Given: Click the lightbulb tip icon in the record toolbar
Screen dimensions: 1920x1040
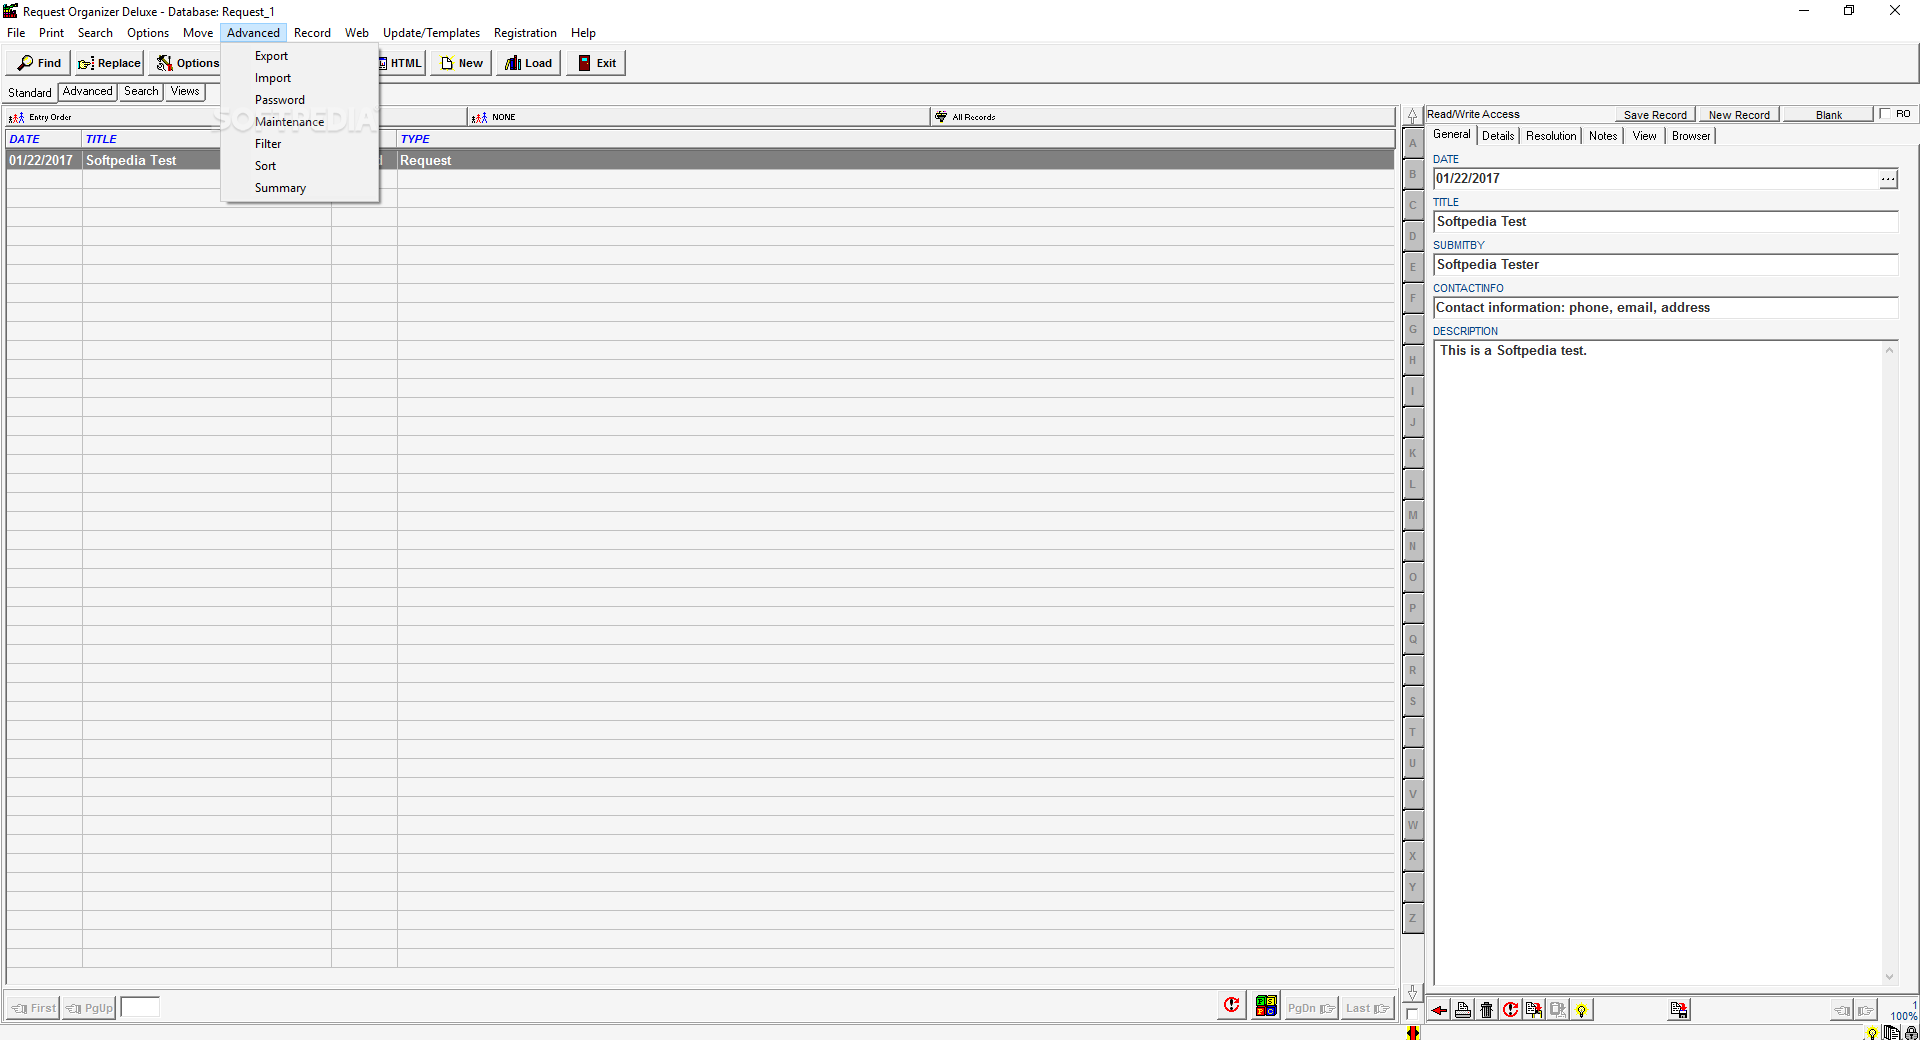Looking at the screenshot, I should [x=1582, y=1010].
